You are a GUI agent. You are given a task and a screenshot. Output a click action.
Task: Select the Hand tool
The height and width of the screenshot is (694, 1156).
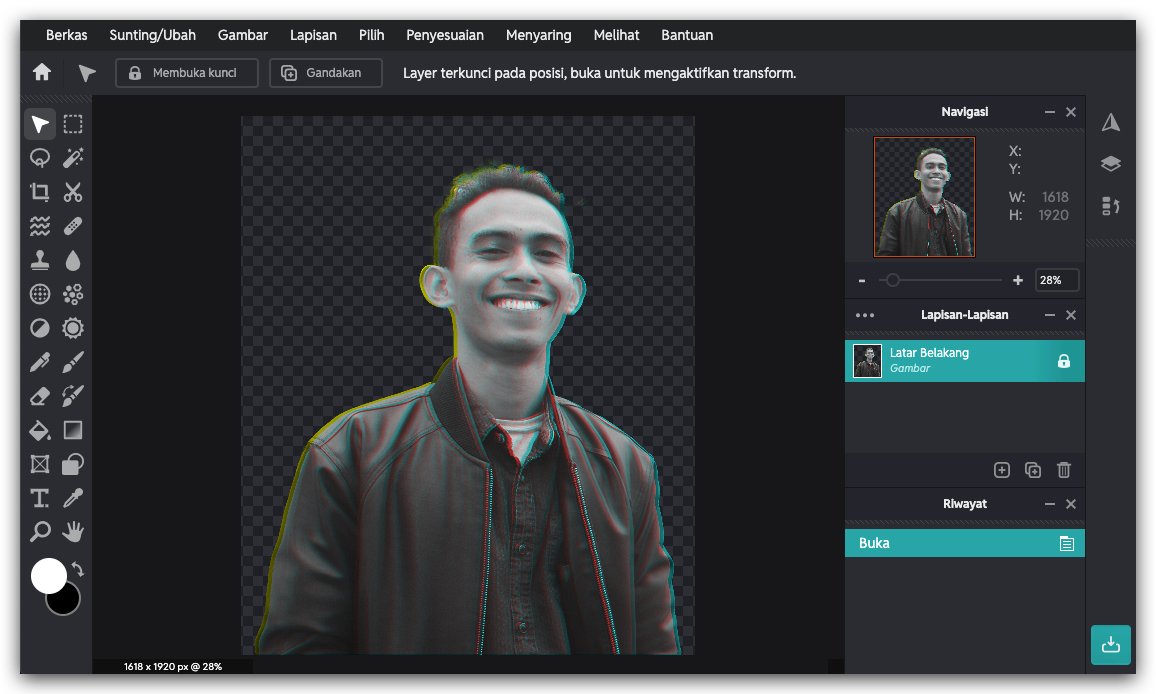pyautogui.click(x=73, y=532)
